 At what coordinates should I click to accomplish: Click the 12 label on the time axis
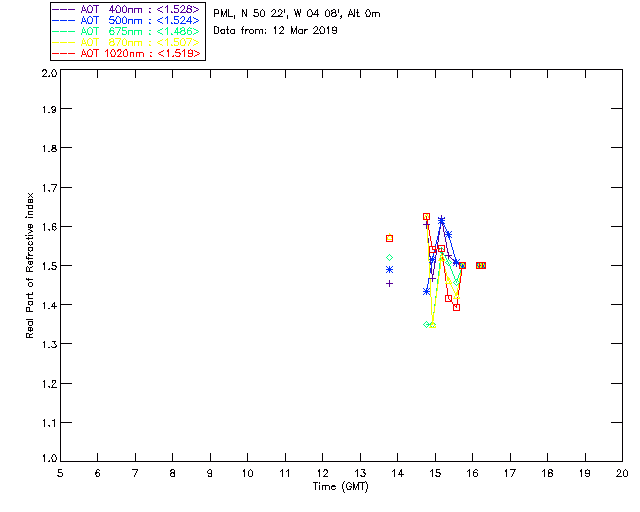point(322,473)
